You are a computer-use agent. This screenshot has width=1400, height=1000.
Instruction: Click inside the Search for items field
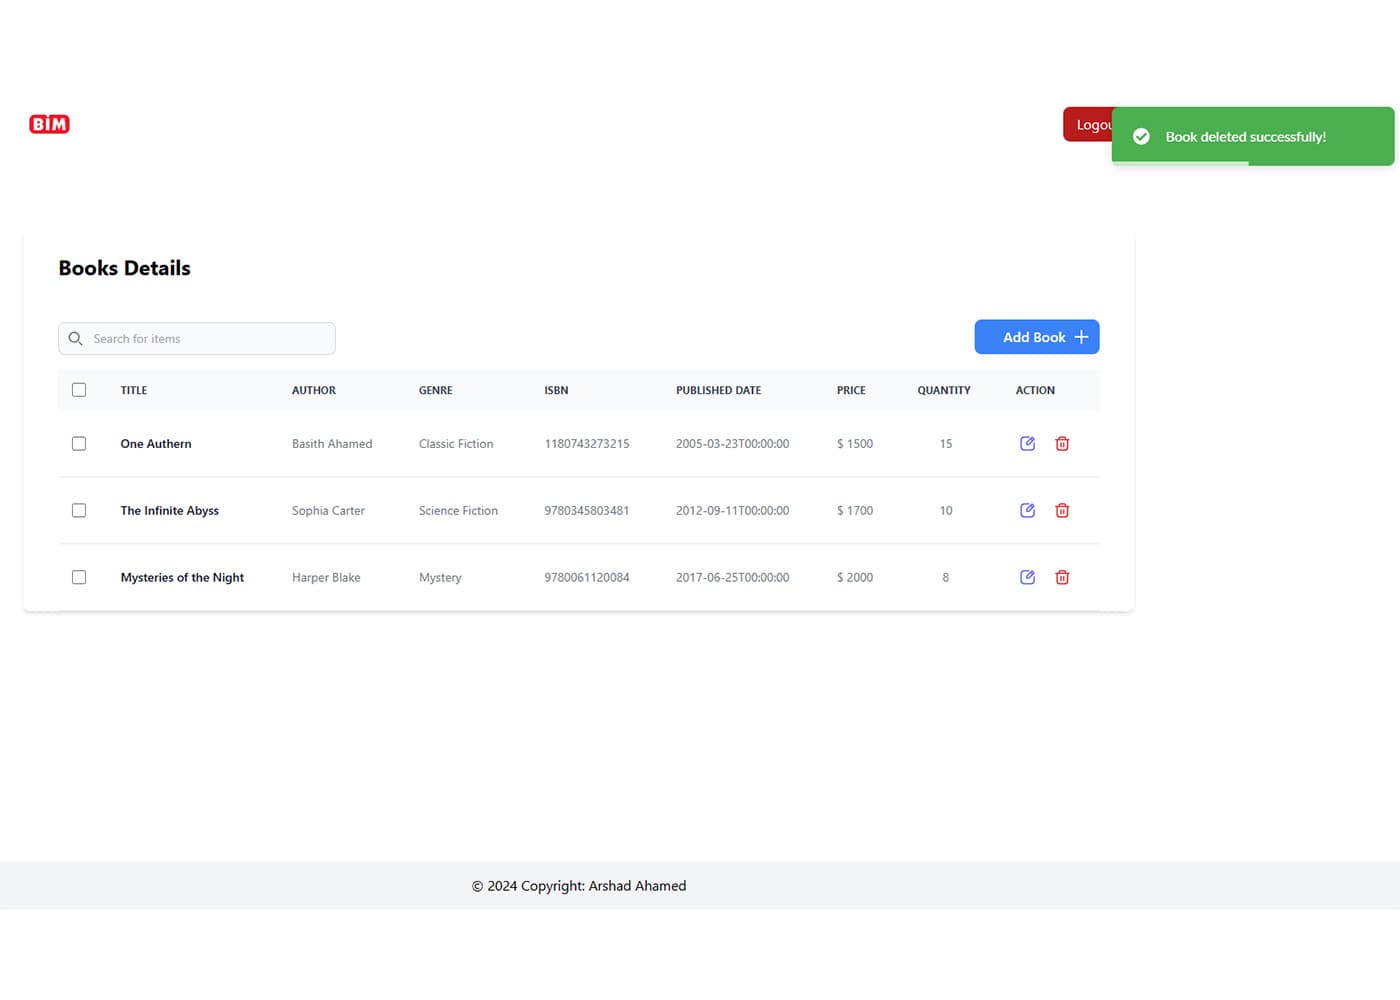pos(200,338)
